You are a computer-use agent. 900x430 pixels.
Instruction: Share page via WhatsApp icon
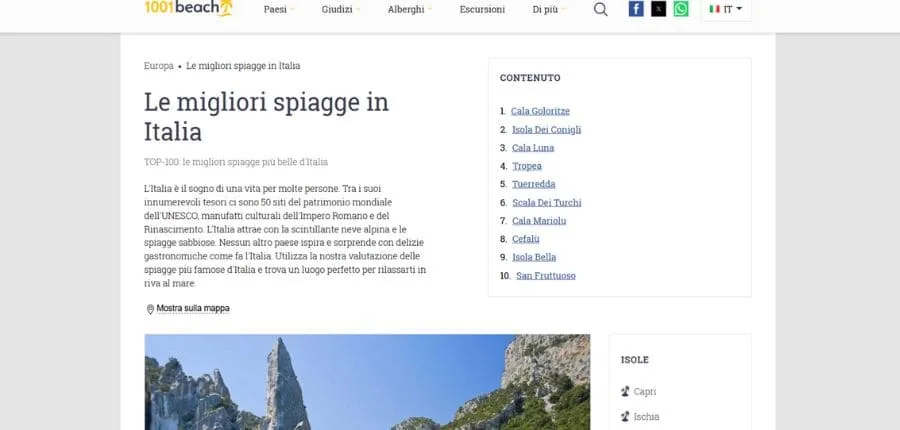681,9
